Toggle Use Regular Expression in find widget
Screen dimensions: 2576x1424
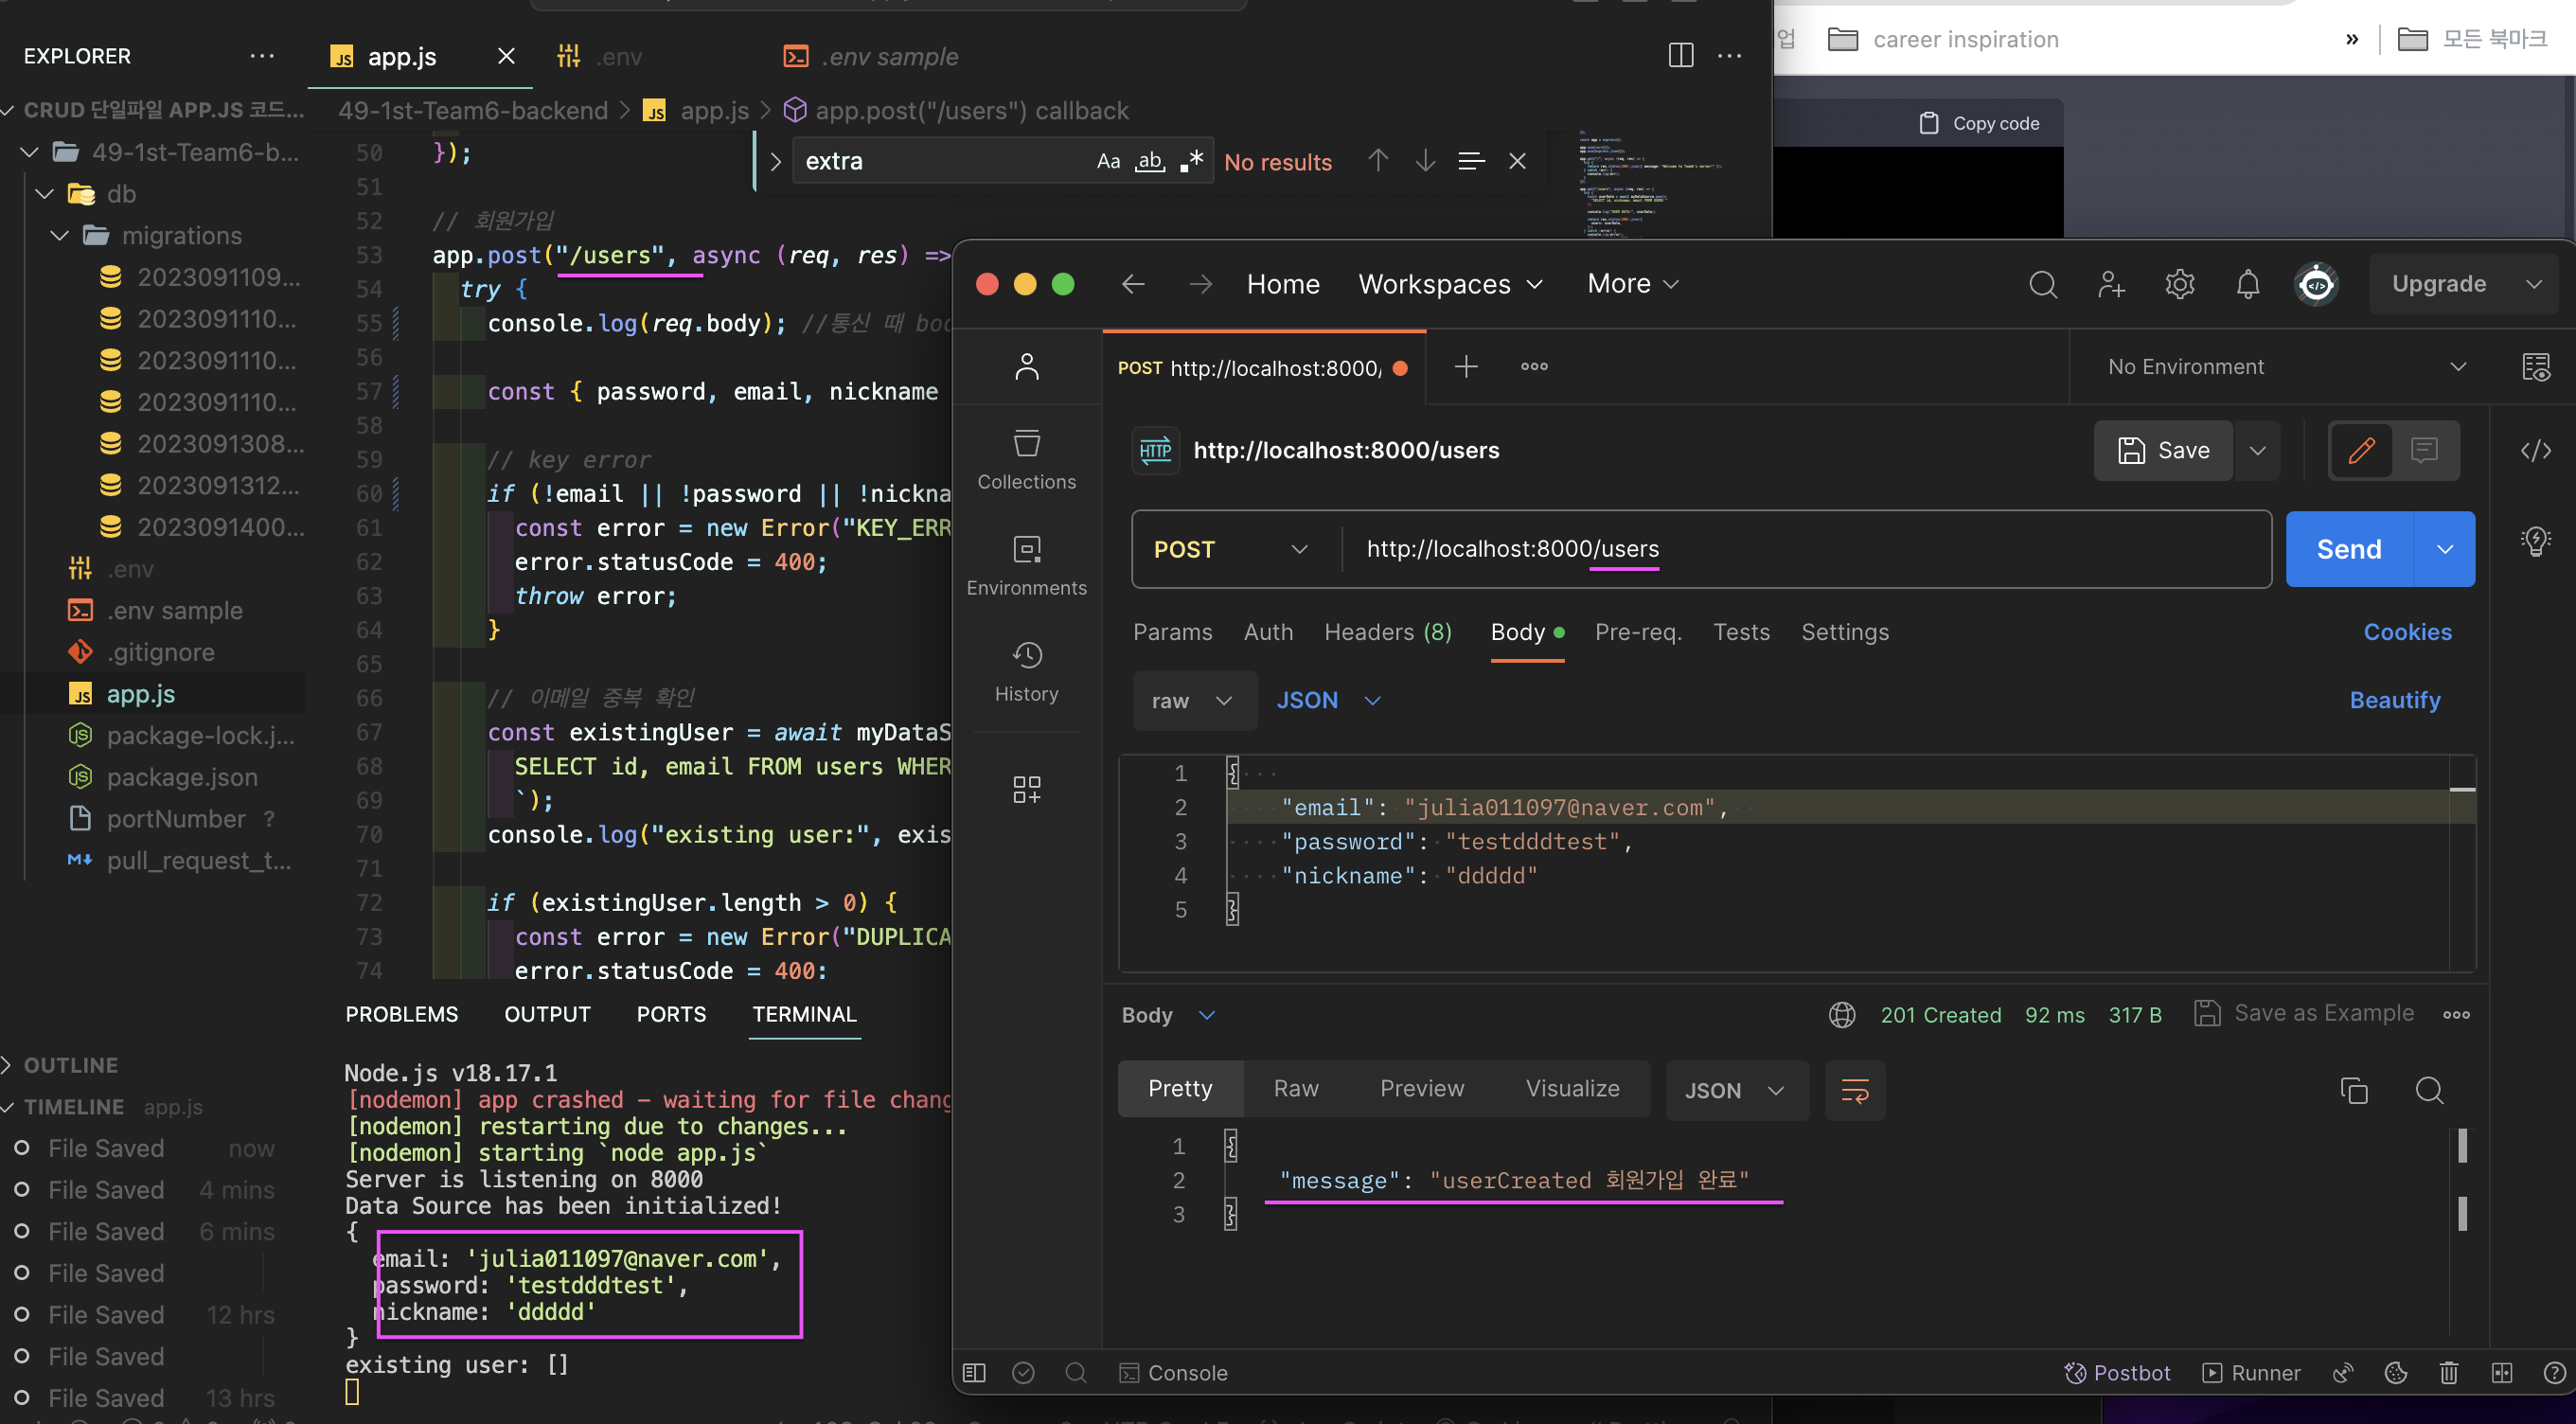[x=1191, y=161]
